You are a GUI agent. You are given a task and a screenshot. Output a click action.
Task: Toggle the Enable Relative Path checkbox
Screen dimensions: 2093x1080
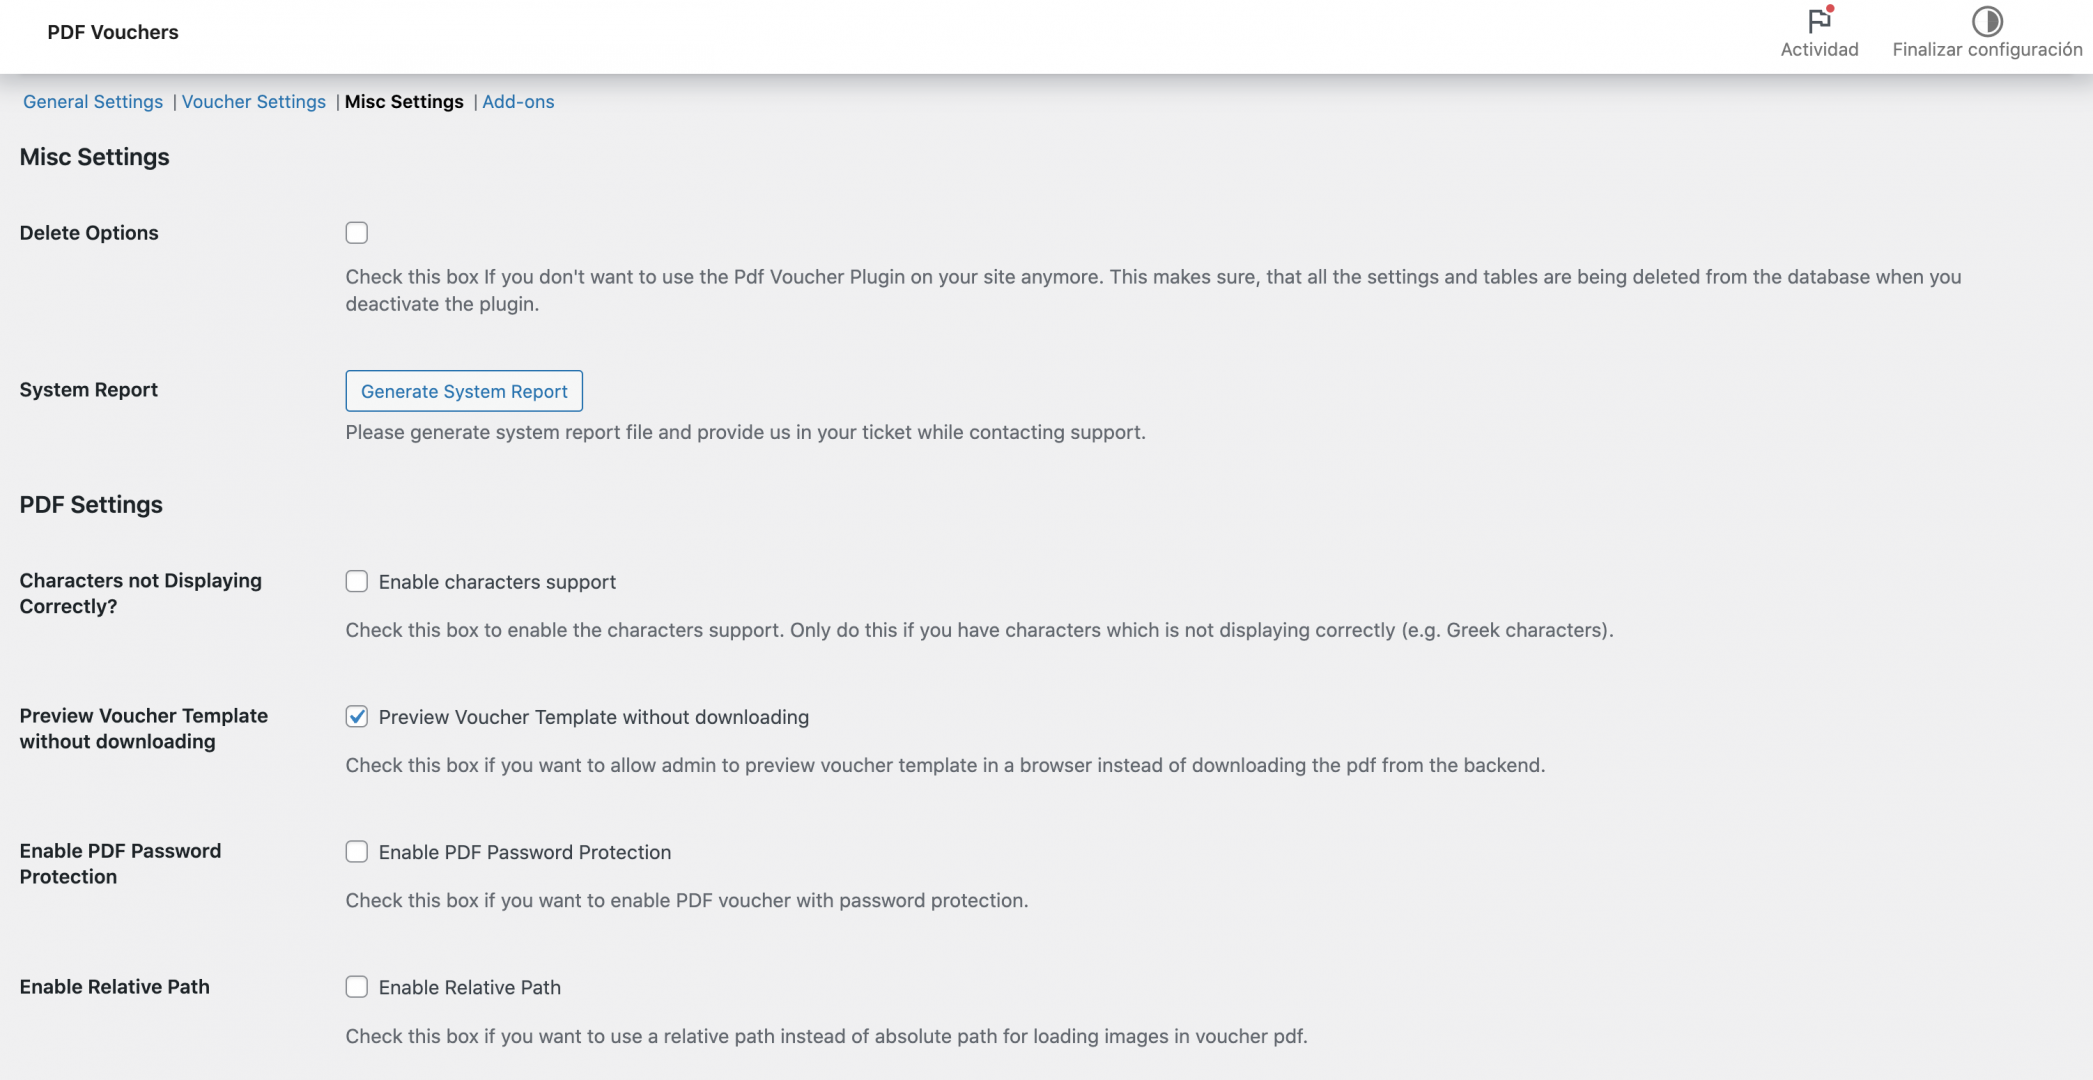(357, 987)
